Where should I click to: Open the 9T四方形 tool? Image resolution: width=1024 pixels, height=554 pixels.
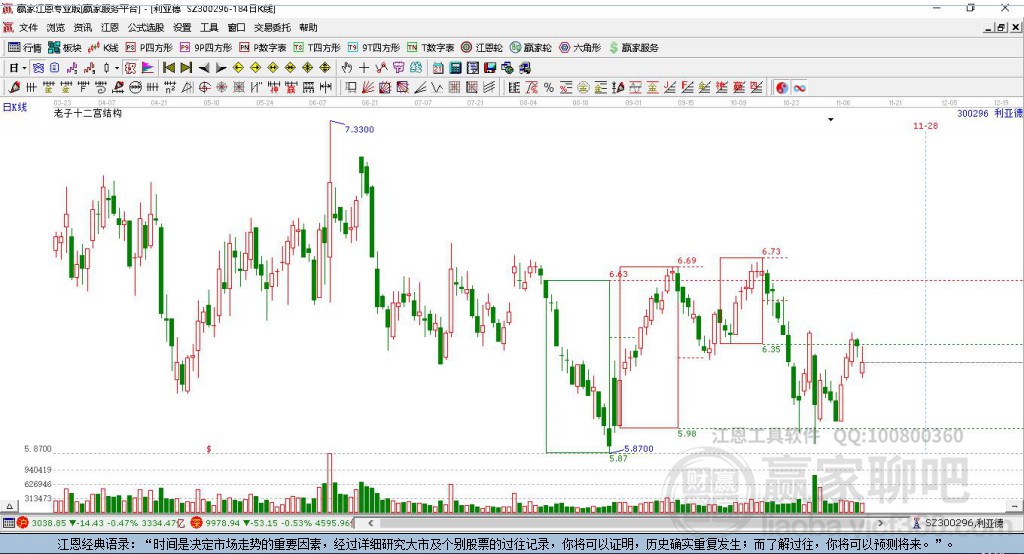pyautogui.click(x=374, y=48)
